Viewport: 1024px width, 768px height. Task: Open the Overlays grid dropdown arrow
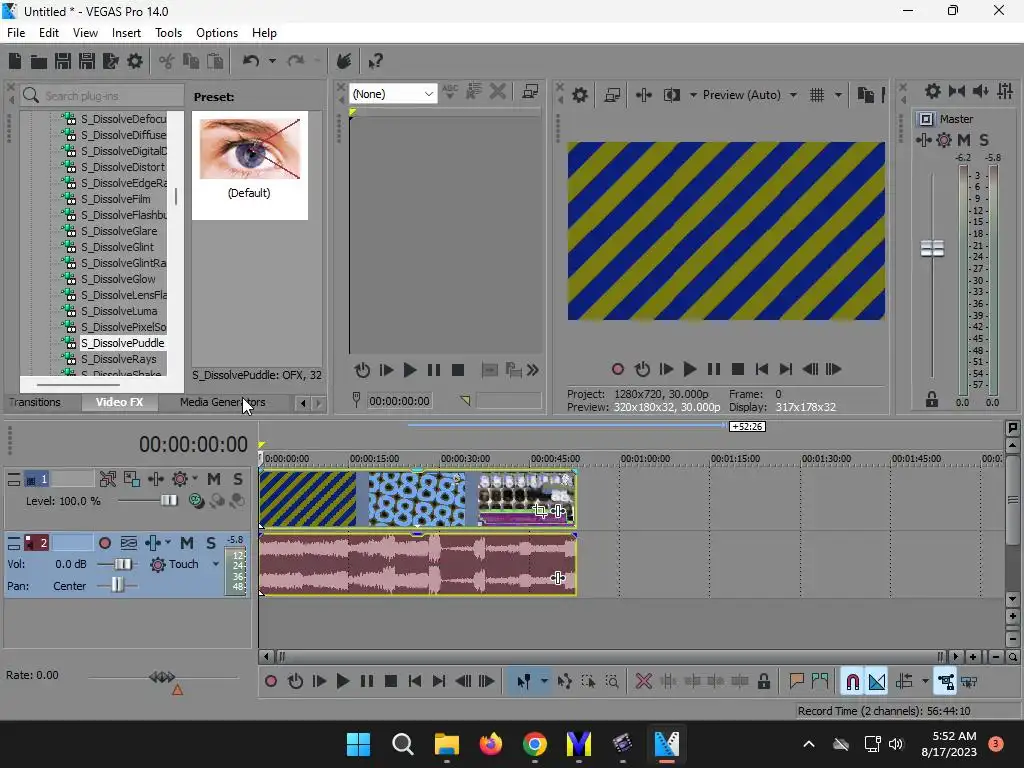(x=838, y=95)
